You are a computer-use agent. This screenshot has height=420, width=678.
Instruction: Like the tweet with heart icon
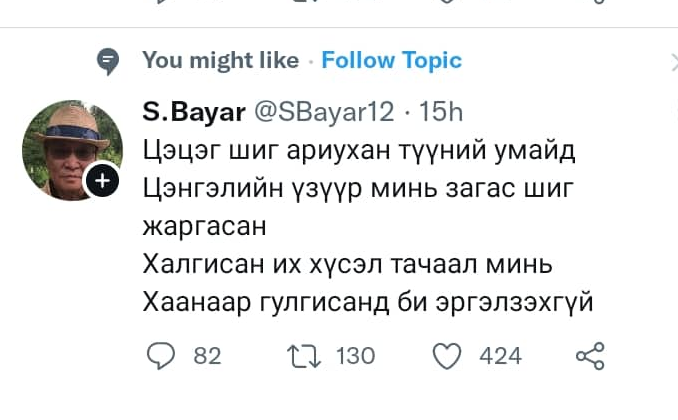coord(449,355)
